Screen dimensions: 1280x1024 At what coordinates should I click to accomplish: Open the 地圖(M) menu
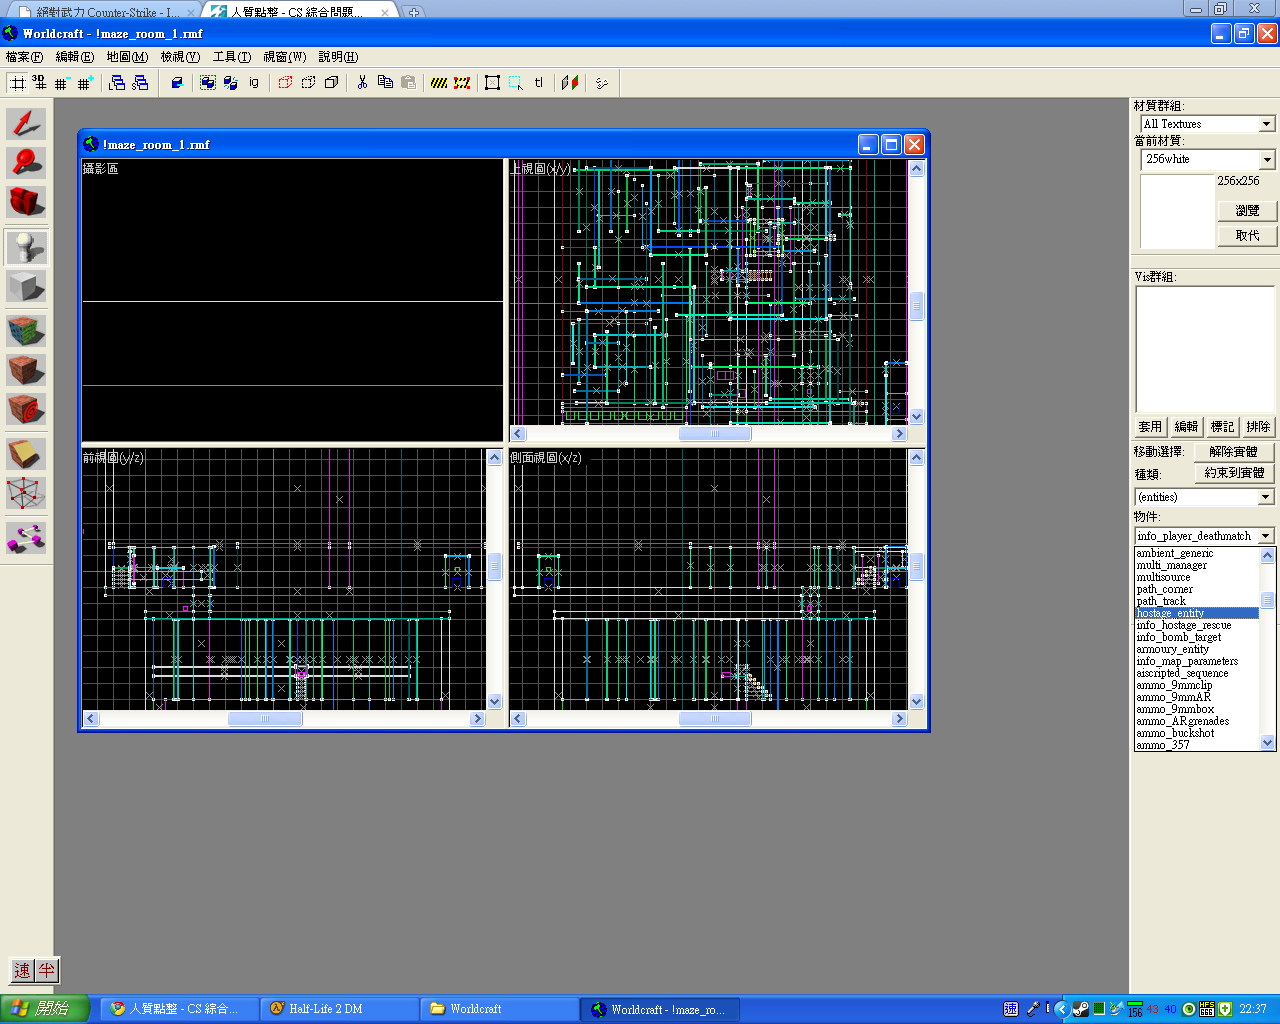[x=127, y=57]
